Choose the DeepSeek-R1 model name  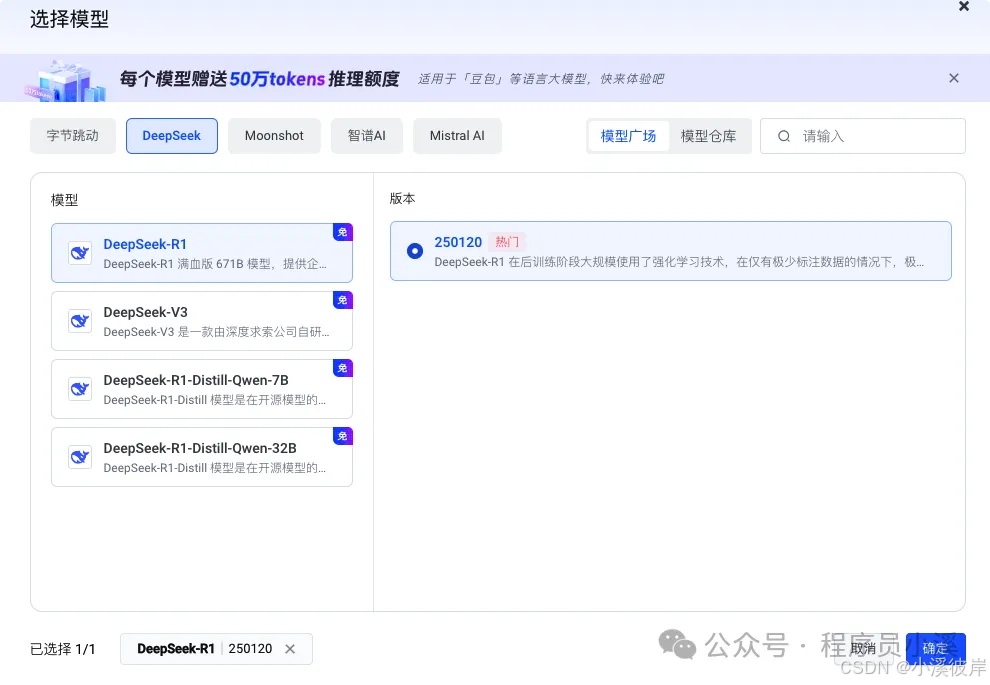coord(145,244)
